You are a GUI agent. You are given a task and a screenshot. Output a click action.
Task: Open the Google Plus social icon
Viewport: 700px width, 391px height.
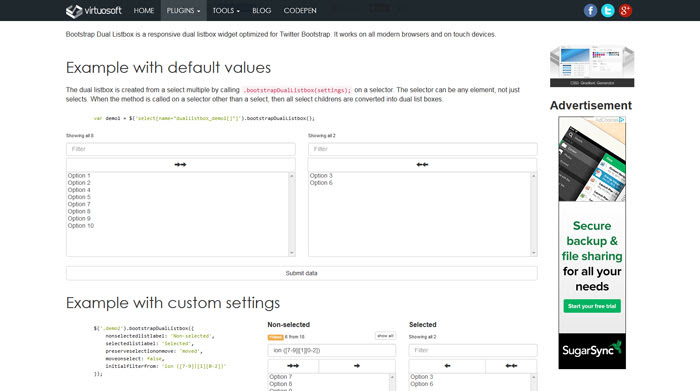[x=625, y=10]
